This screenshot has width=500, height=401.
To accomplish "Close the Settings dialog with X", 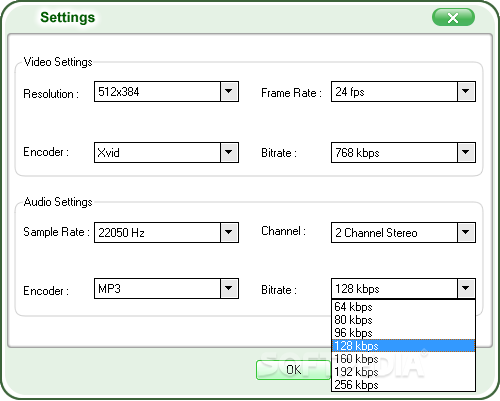I will tap(453, 17).
